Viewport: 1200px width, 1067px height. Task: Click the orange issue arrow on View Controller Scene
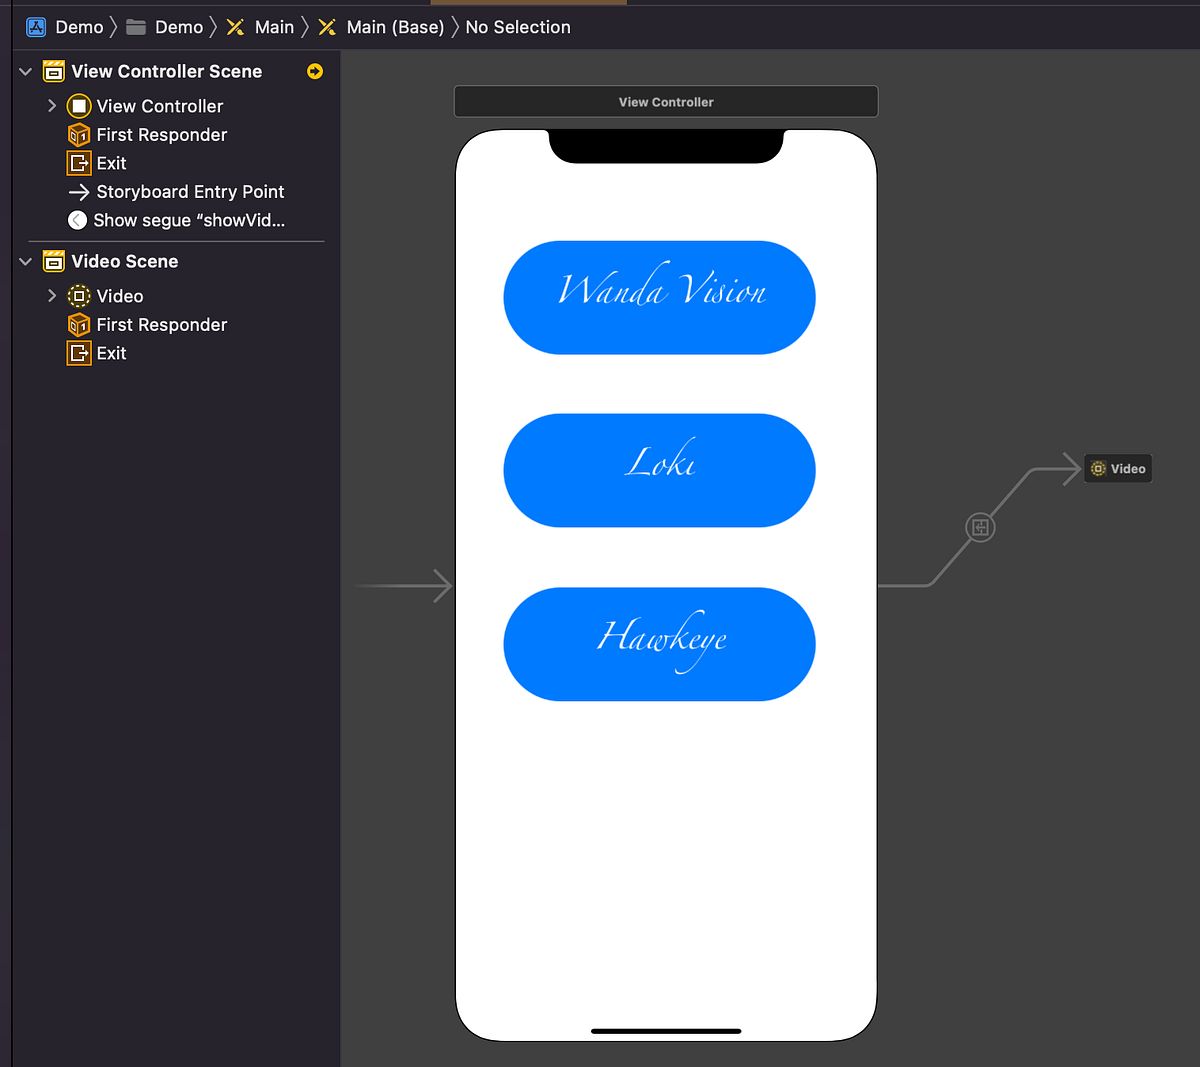(315, 71)
